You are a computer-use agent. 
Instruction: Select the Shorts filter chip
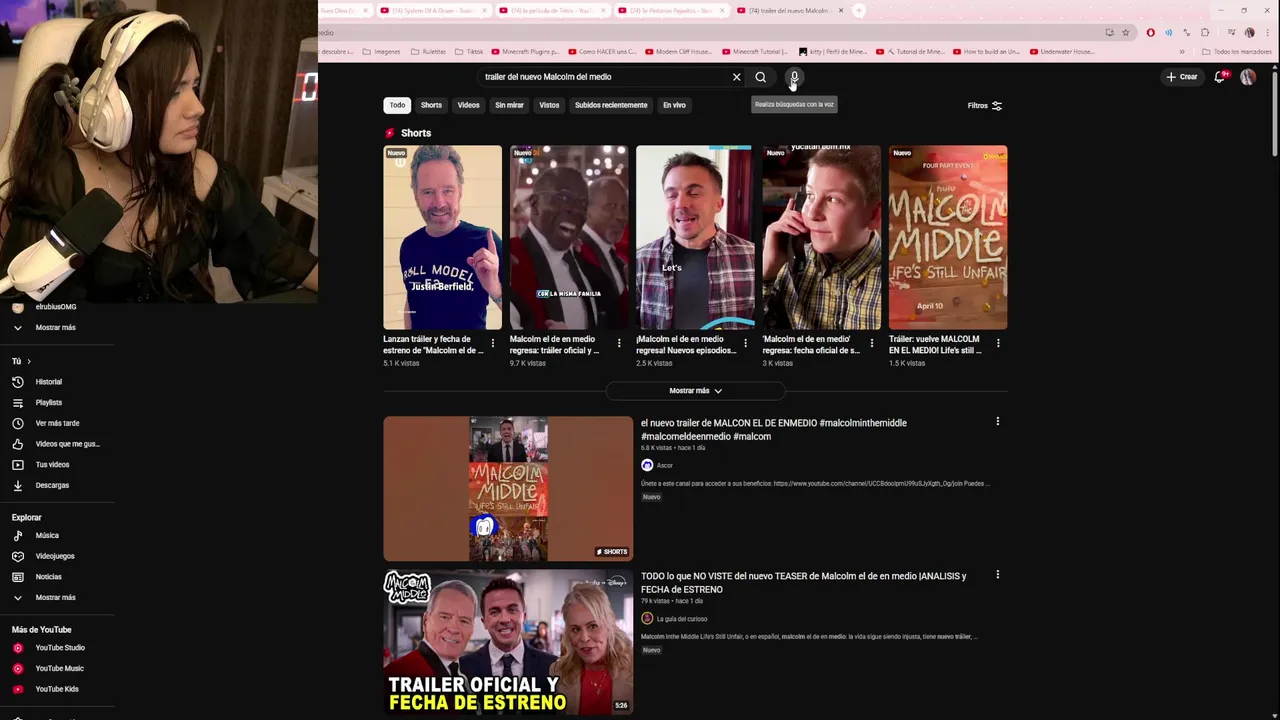pos(431,105)
